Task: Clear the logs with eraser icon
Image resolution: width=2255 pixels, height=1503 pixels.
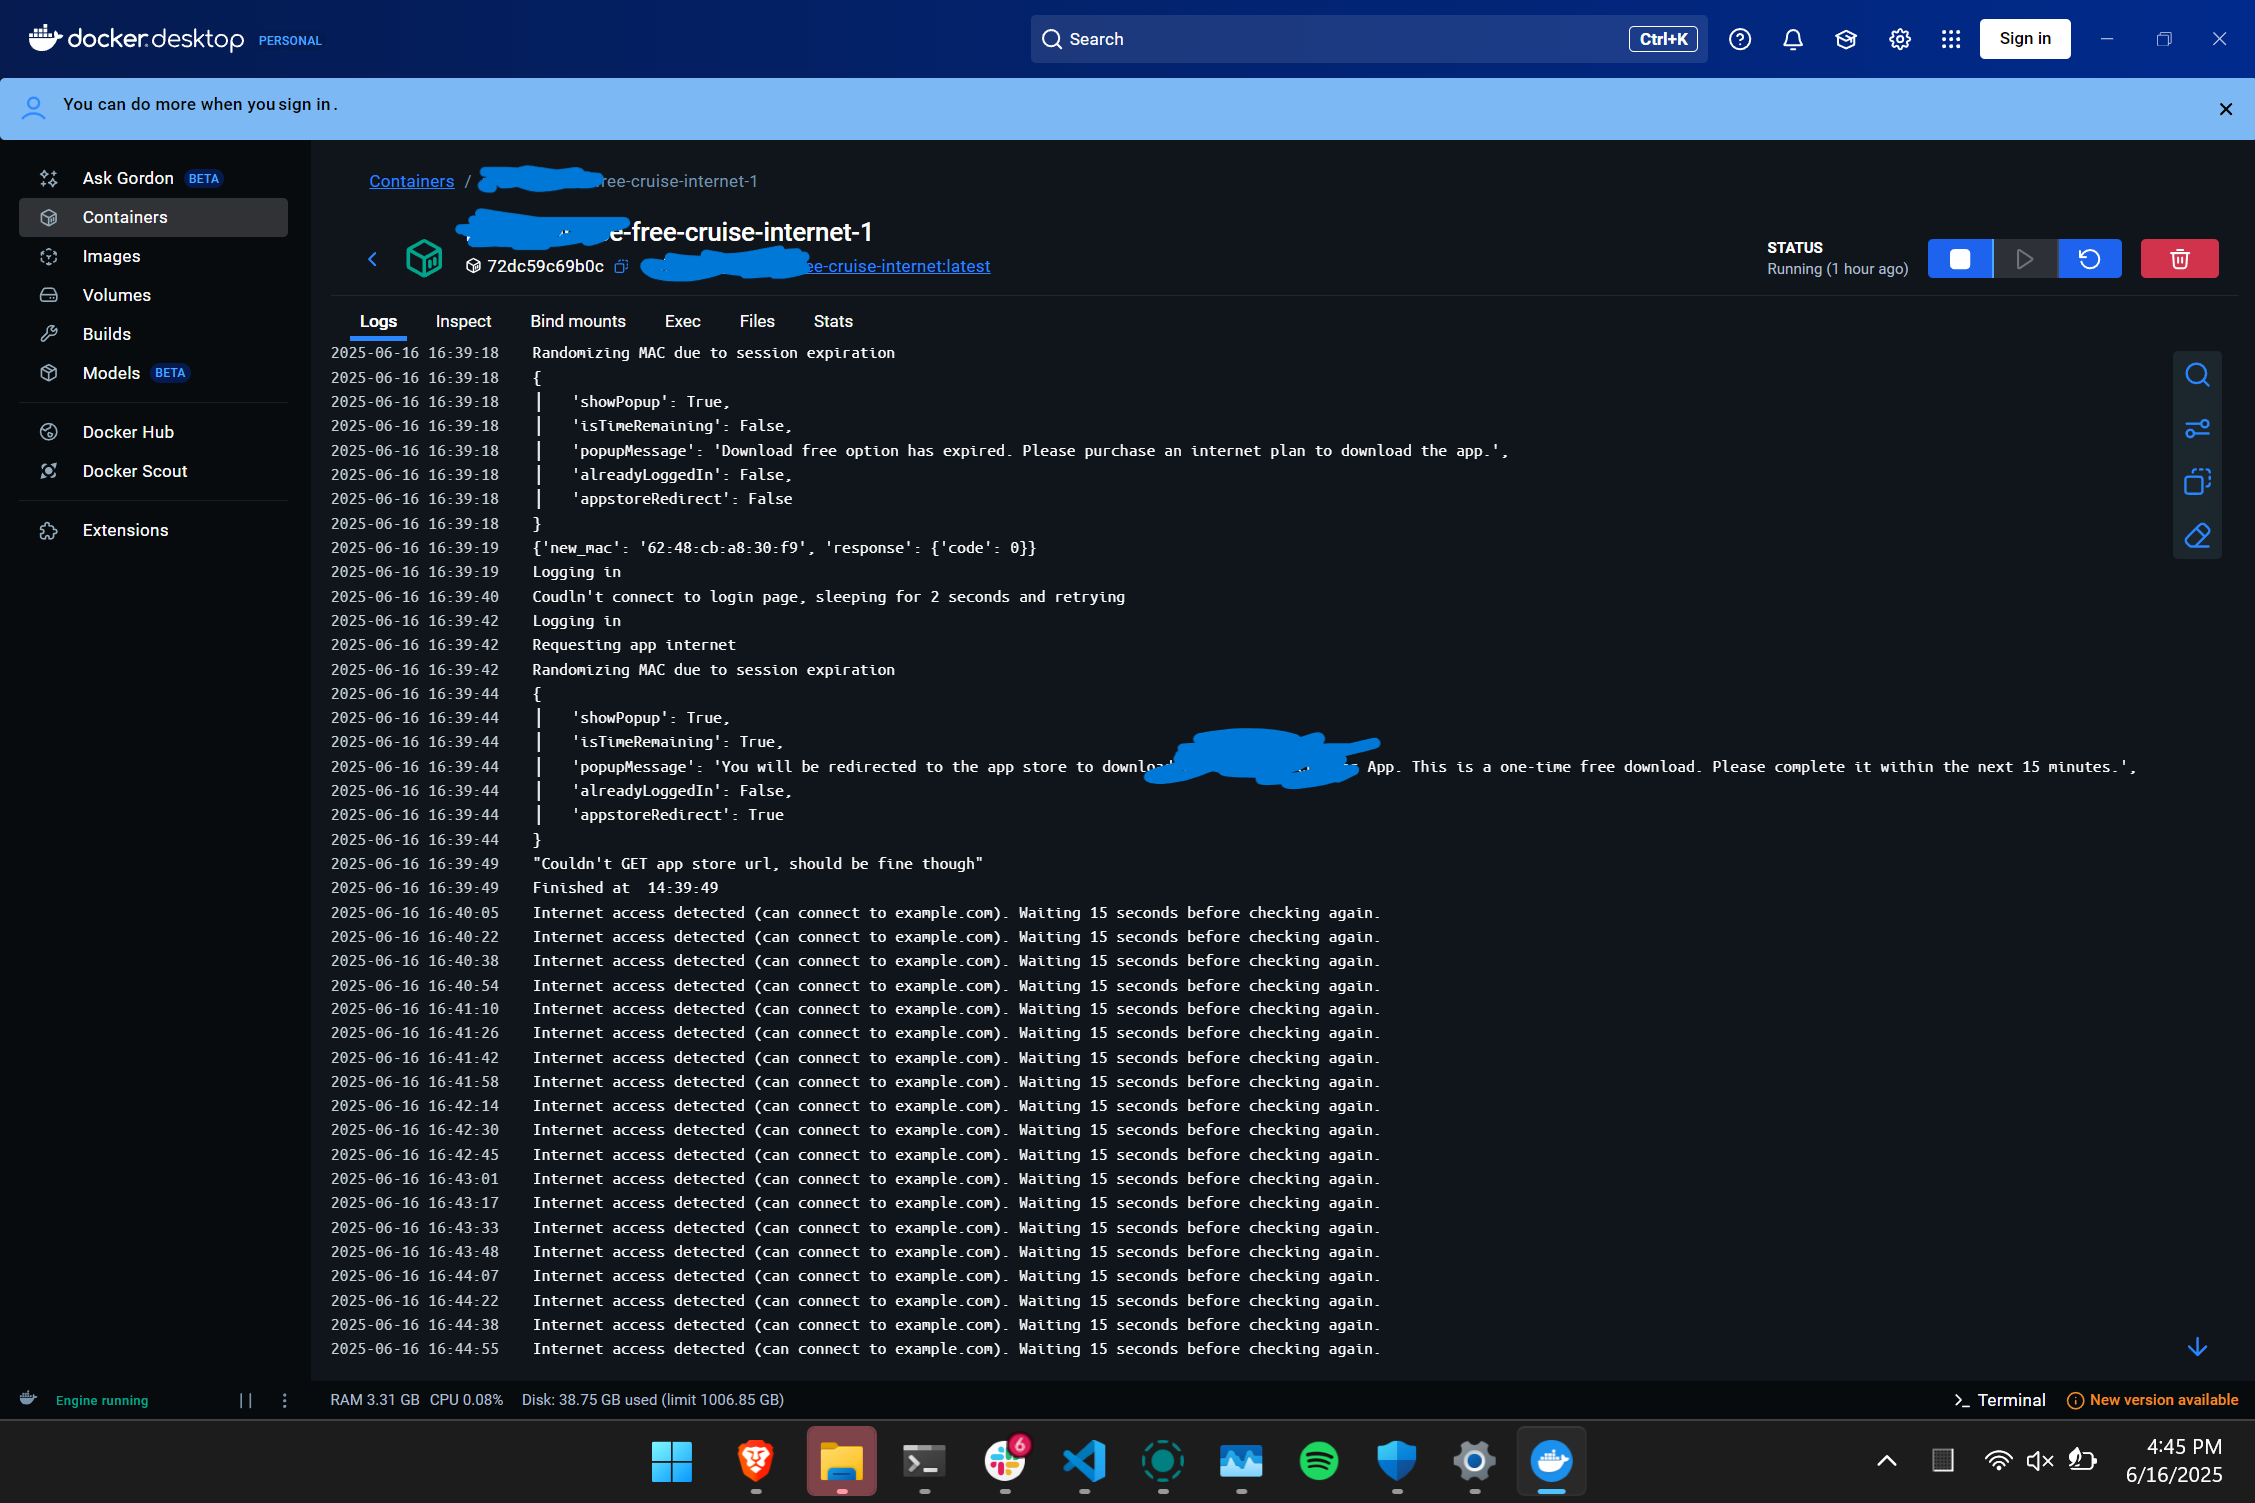Action: (2197, 536)
